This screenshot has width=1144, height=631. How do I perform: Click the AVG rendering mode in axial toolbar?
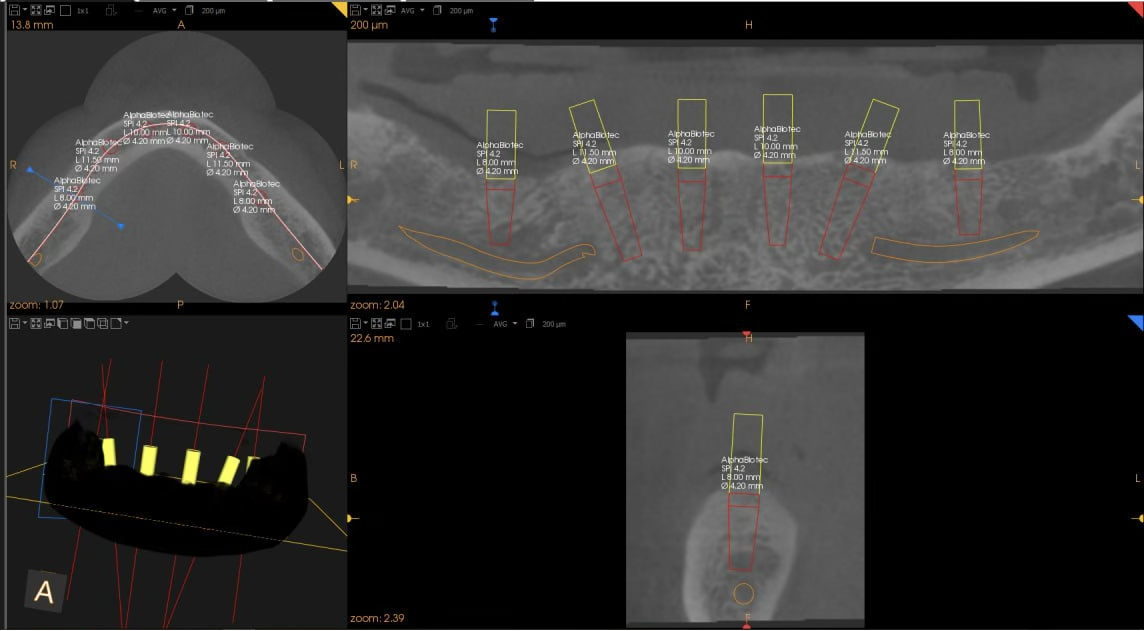coord(159,11)
